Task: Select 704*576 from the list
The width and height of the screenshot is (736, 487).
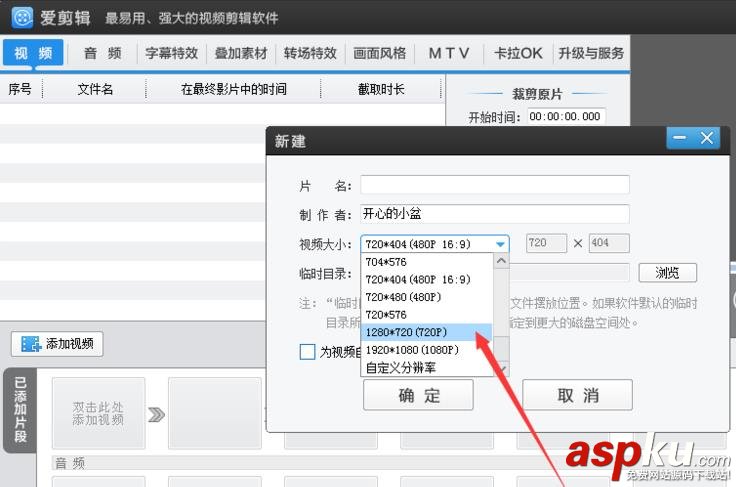Action: 427,262
